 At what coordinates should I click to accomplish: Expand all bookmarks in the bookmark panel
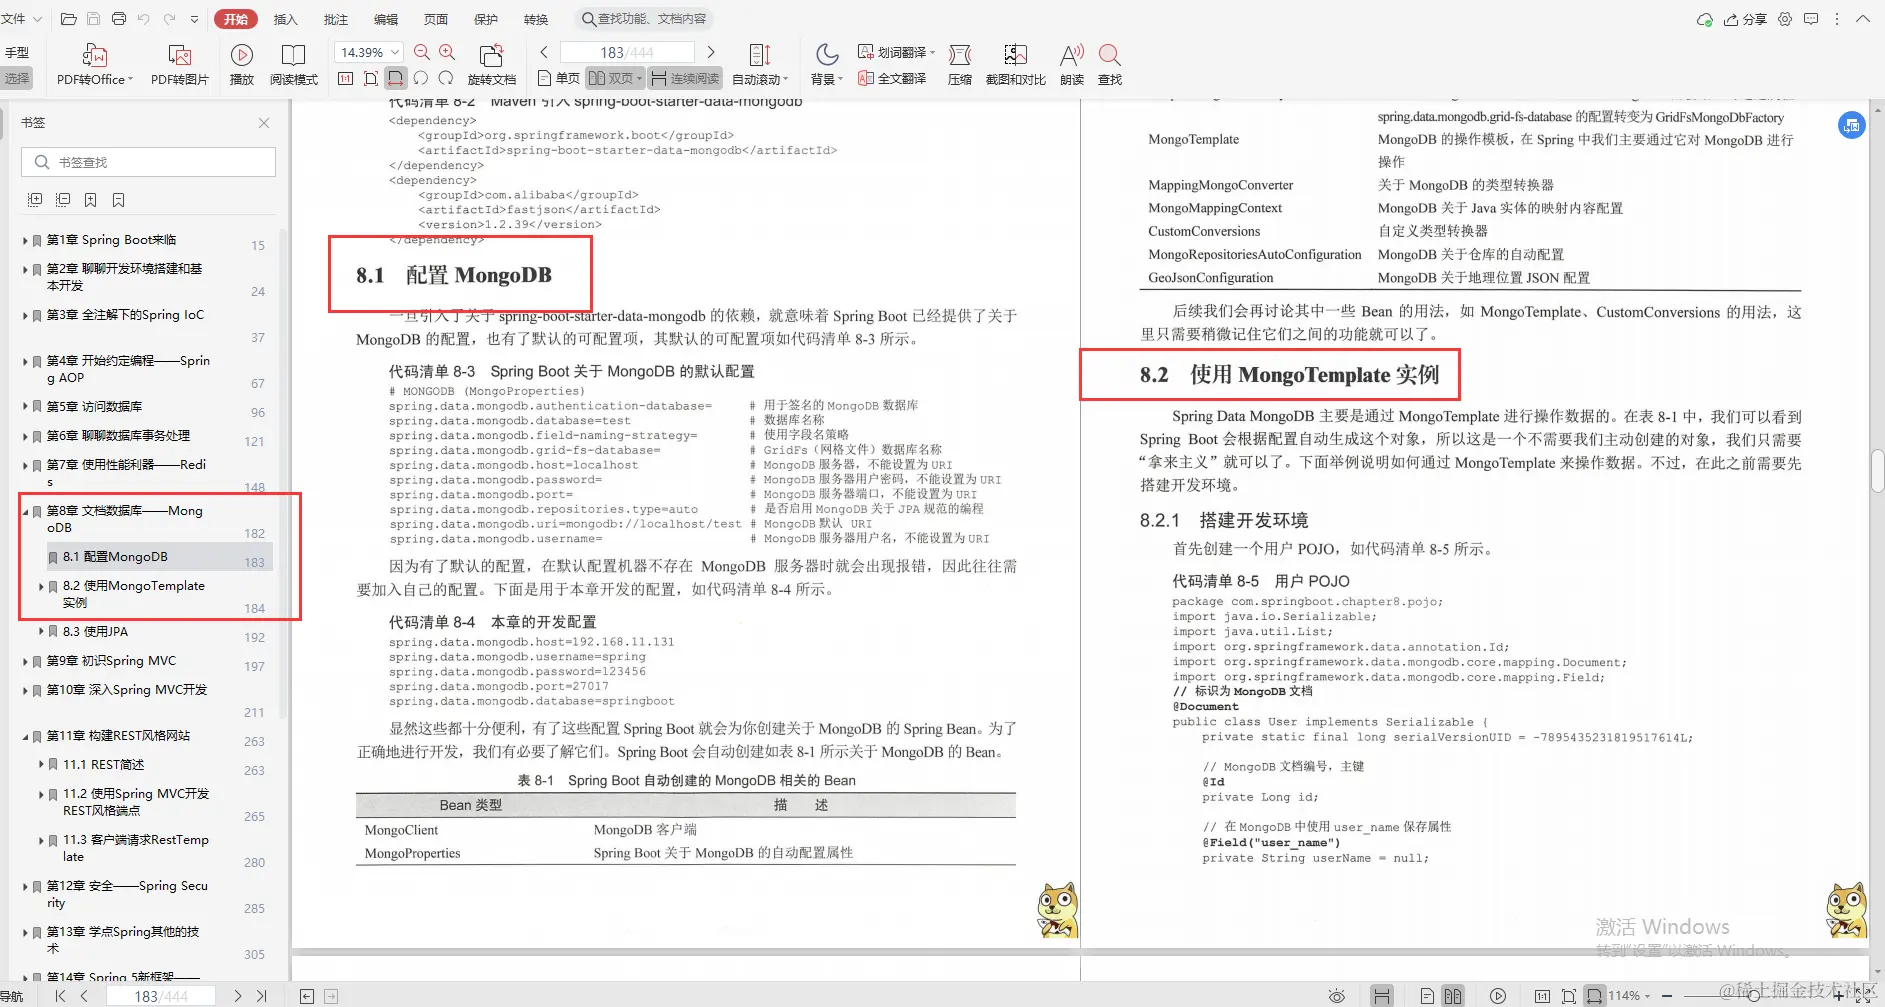pos(35,199)
